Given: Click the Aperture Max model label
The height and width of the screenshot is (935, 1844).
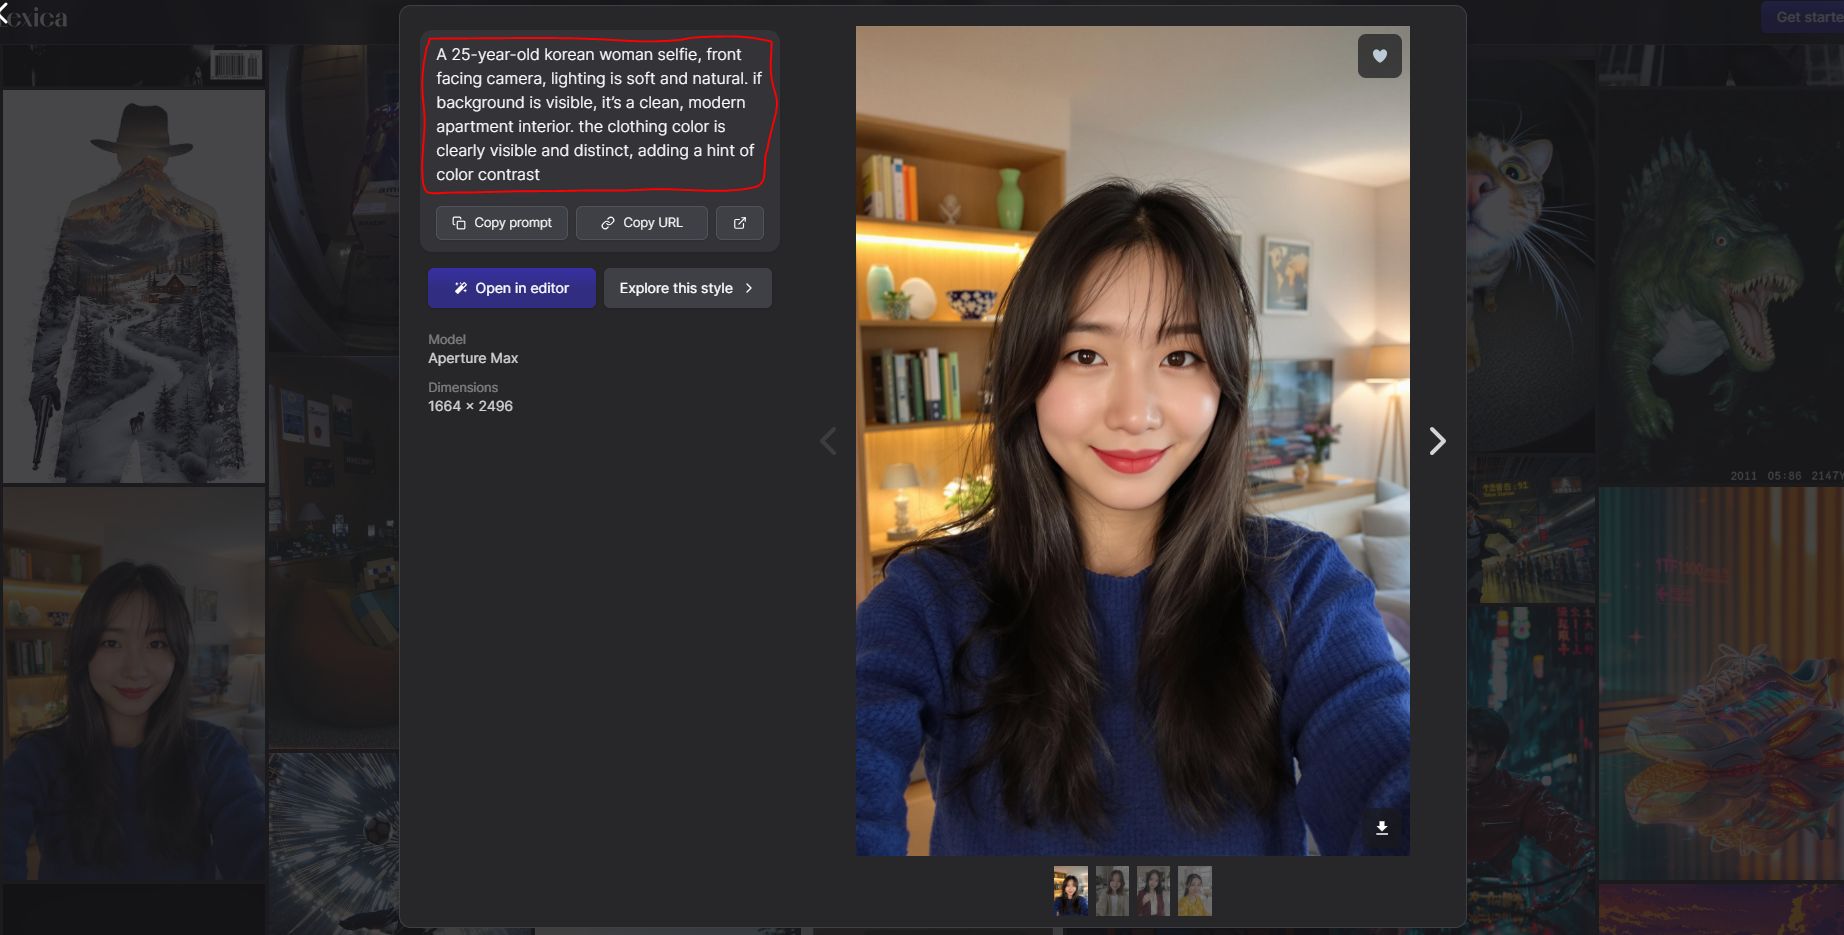Looking at the screenshot, I should click(x=472, y=357).
